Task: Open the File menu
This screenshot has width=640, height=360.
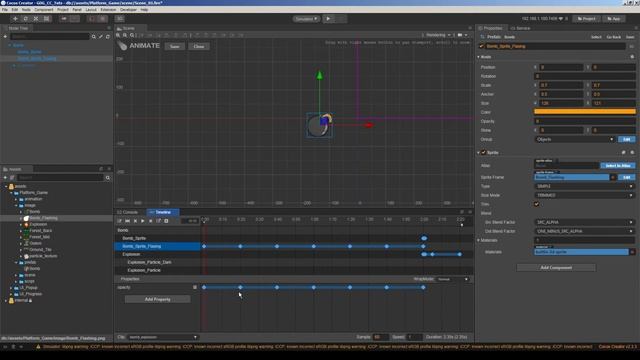Action: (x=5, y=9)
